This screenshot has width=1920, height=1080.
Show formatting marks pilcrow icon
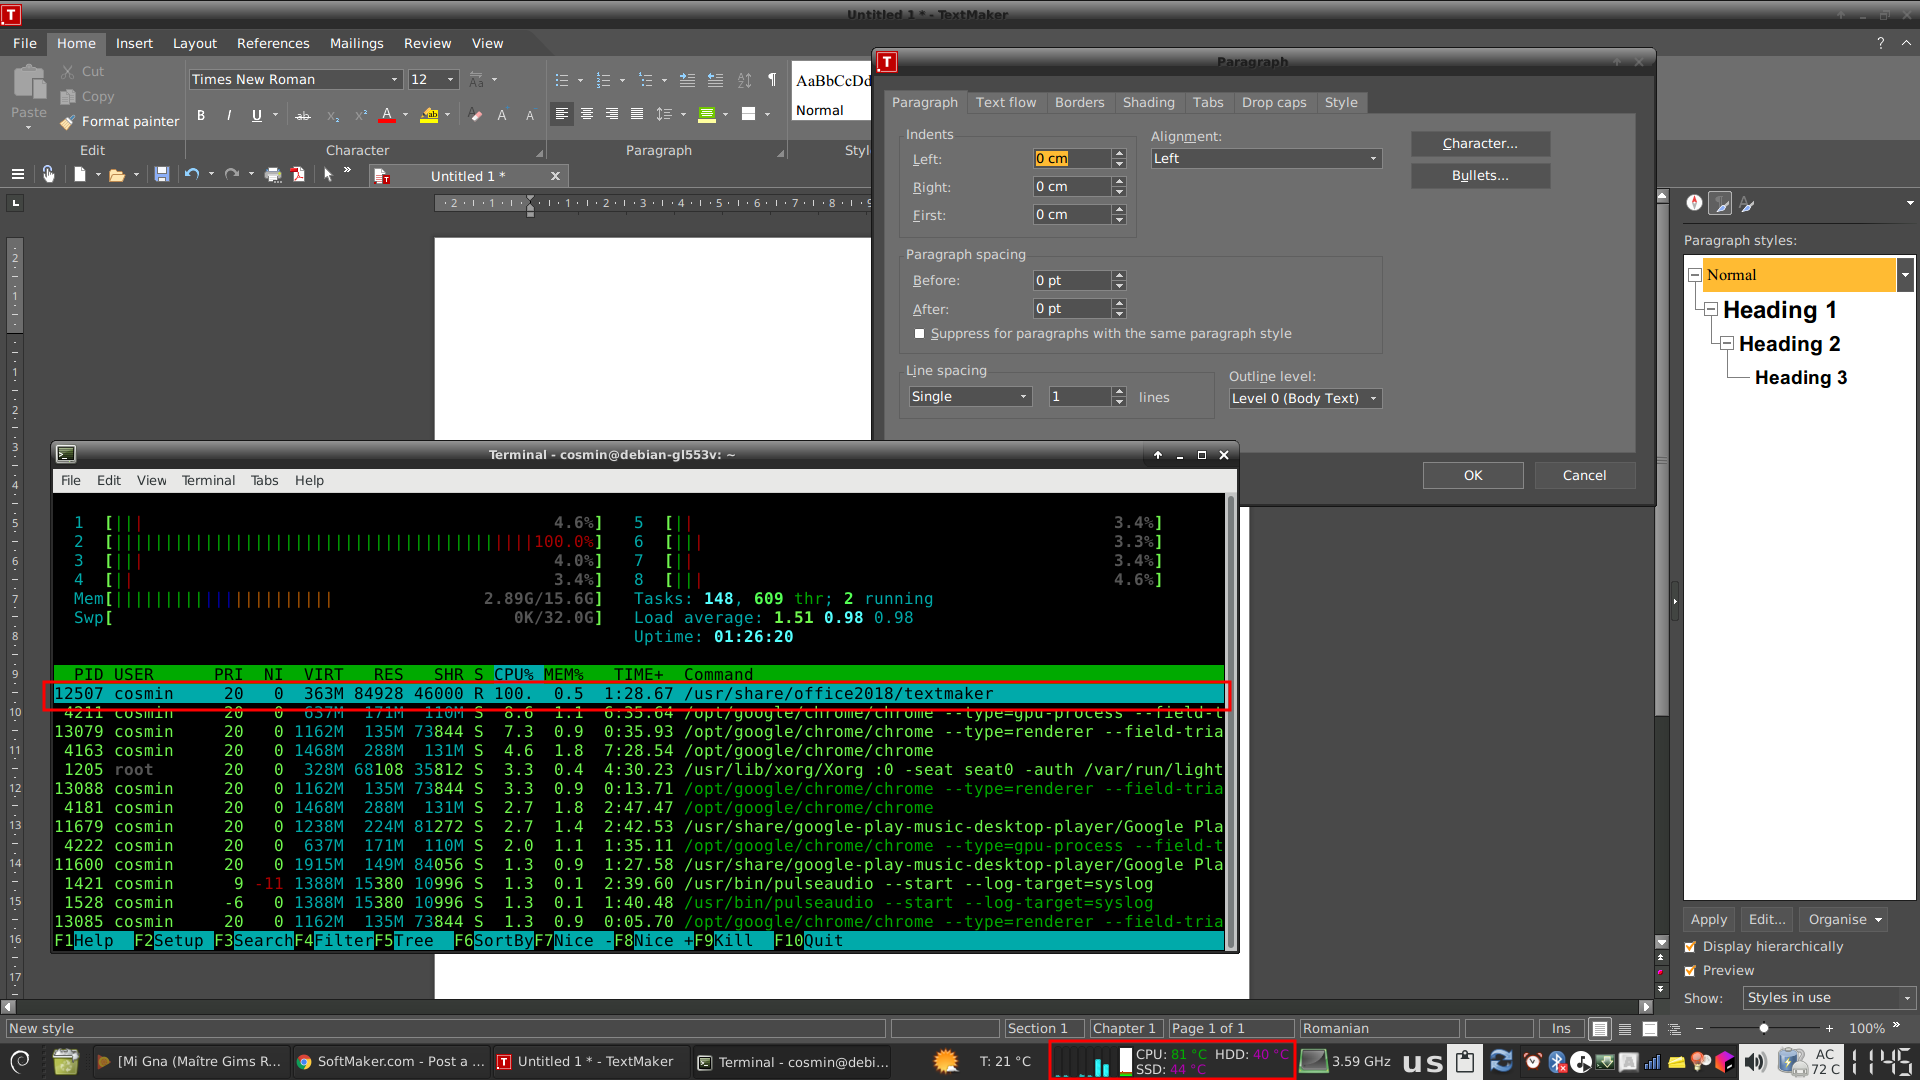[772, 80]
